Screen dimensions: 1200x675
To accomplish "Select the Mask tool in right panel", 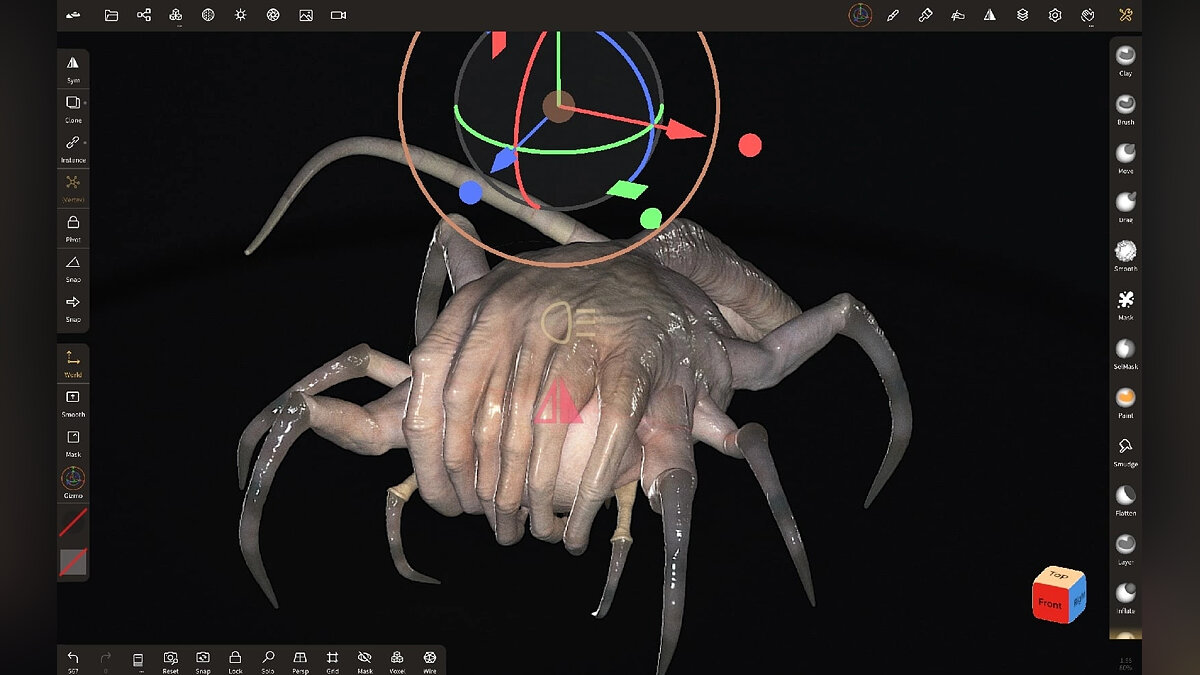I will coord(1126,304).
